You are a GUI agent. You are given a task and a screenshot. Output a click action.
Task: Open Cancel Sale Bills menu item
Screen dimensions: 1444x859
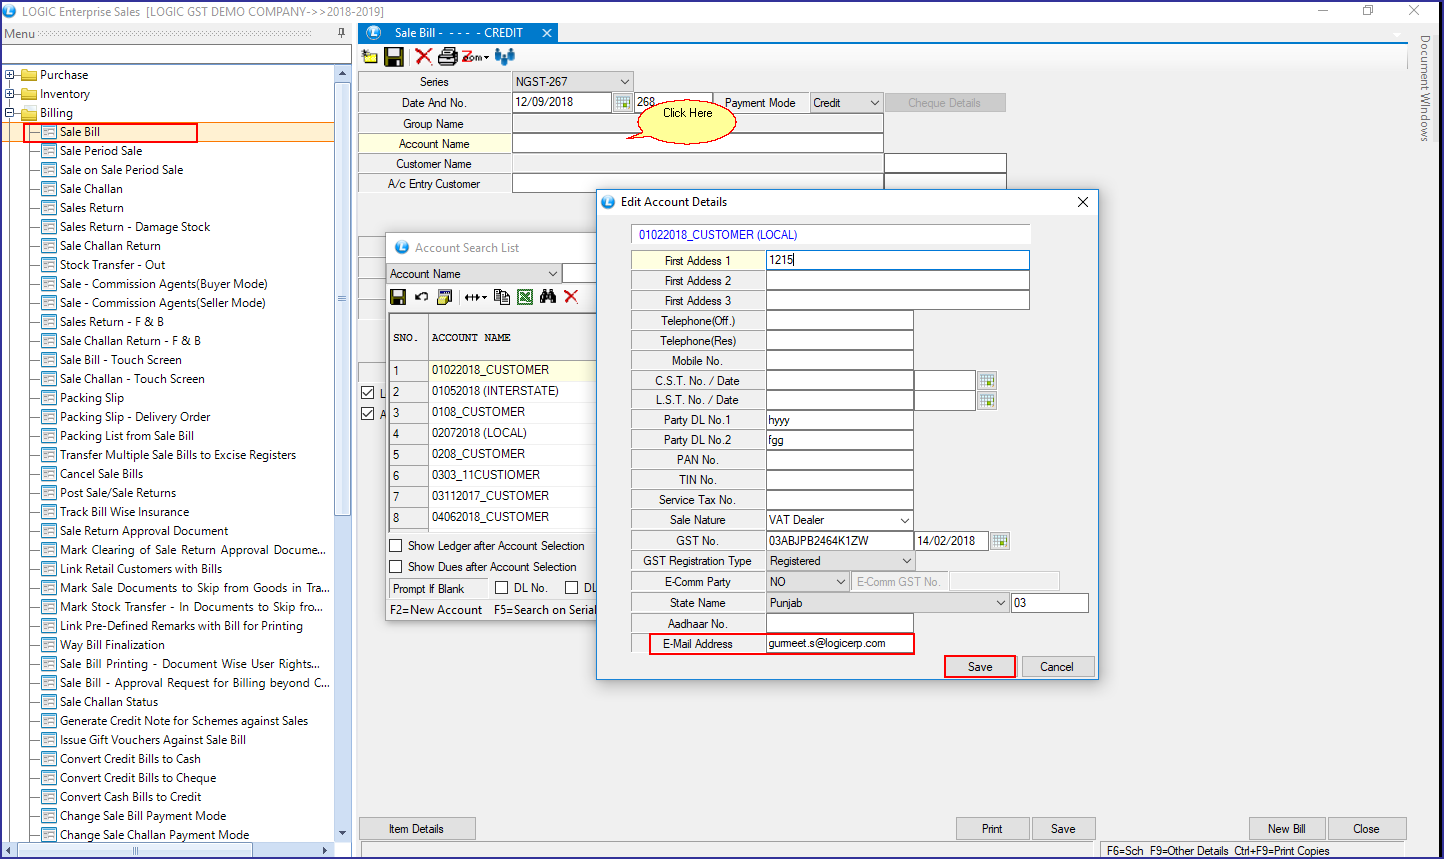point(102,474)
